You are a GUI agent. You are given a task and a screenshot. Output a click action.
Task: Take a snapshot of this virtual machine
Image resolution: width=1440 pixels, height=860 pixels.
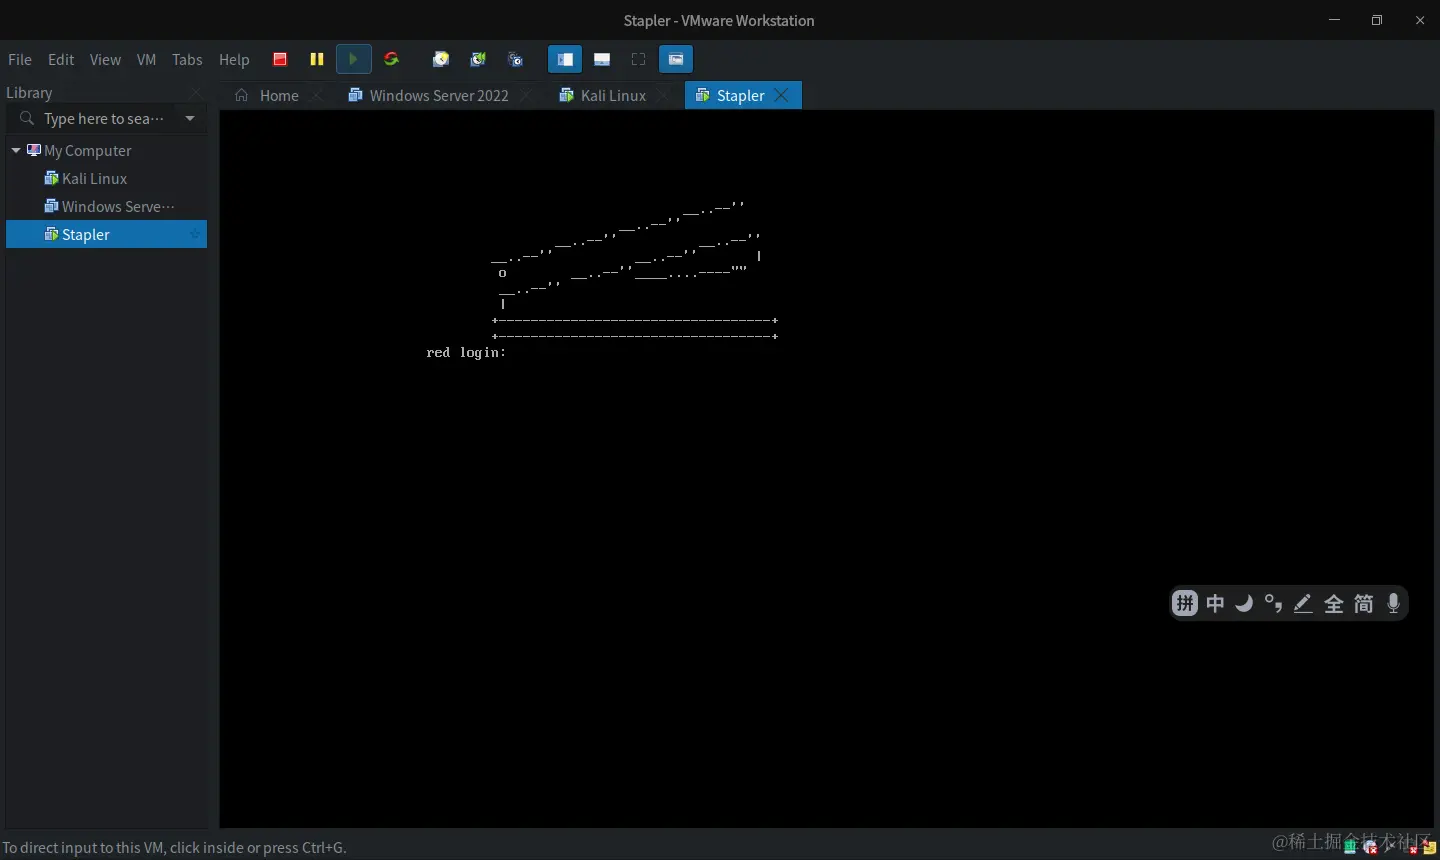[x=441, y=59]
